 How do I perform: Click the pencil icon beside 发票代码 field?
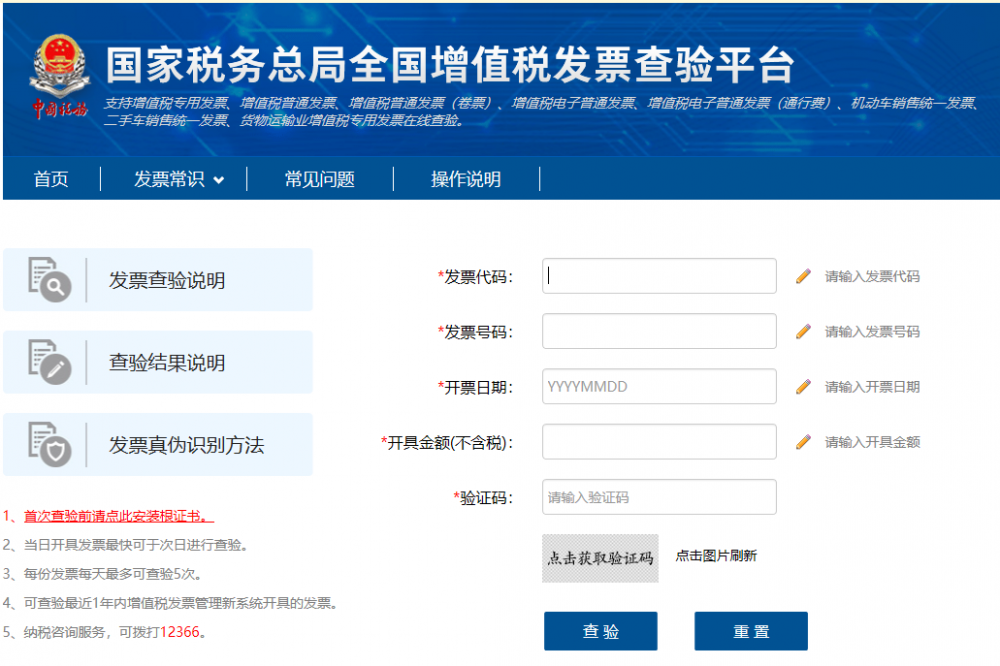803,277
